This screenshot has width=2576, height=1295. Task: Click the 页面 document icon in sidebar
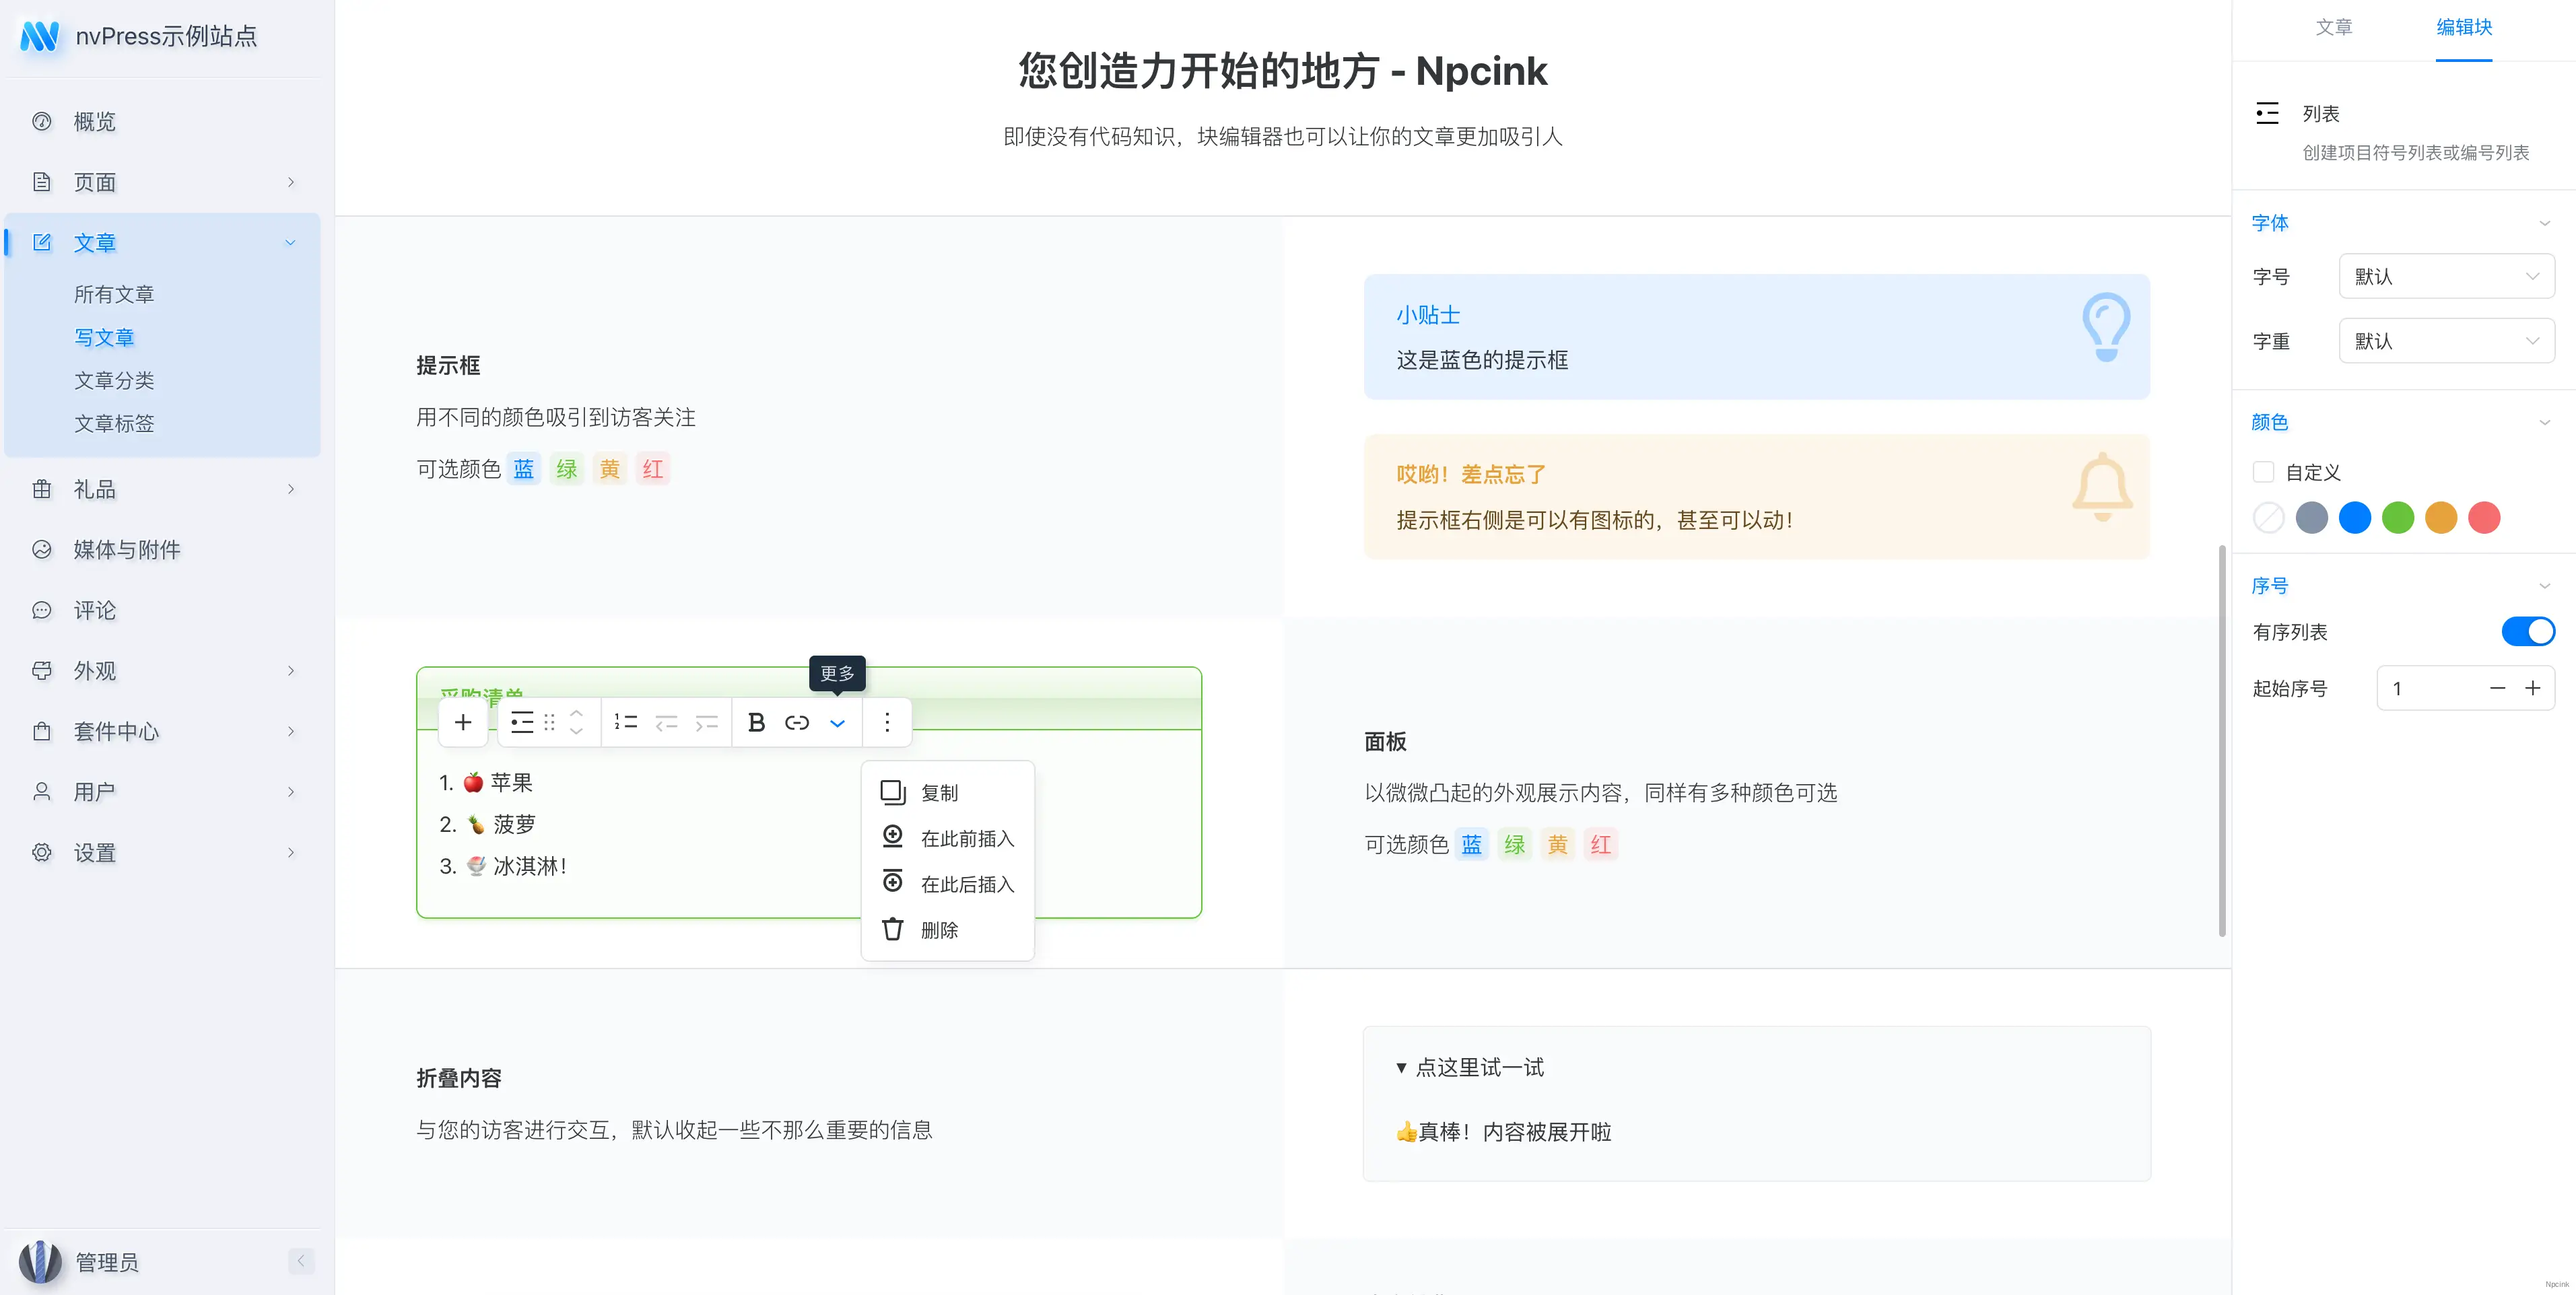click(x=42, y=182)
